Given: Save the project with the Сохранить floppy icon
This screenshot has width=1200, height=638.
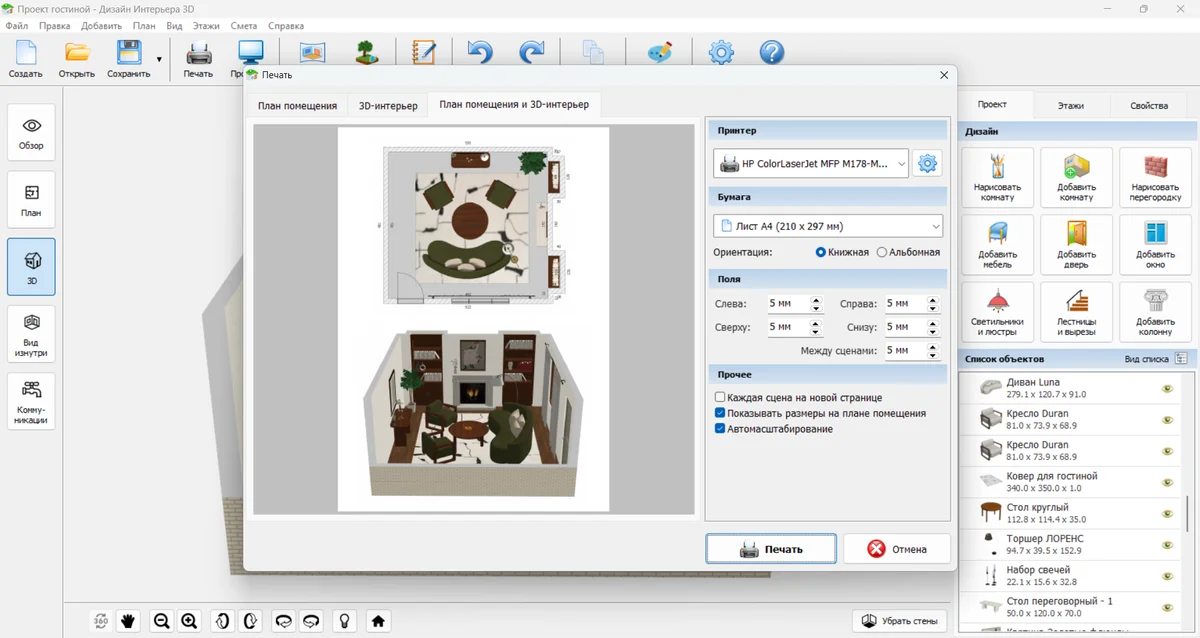Looking at the screenshot, I should tap(128, 59).
